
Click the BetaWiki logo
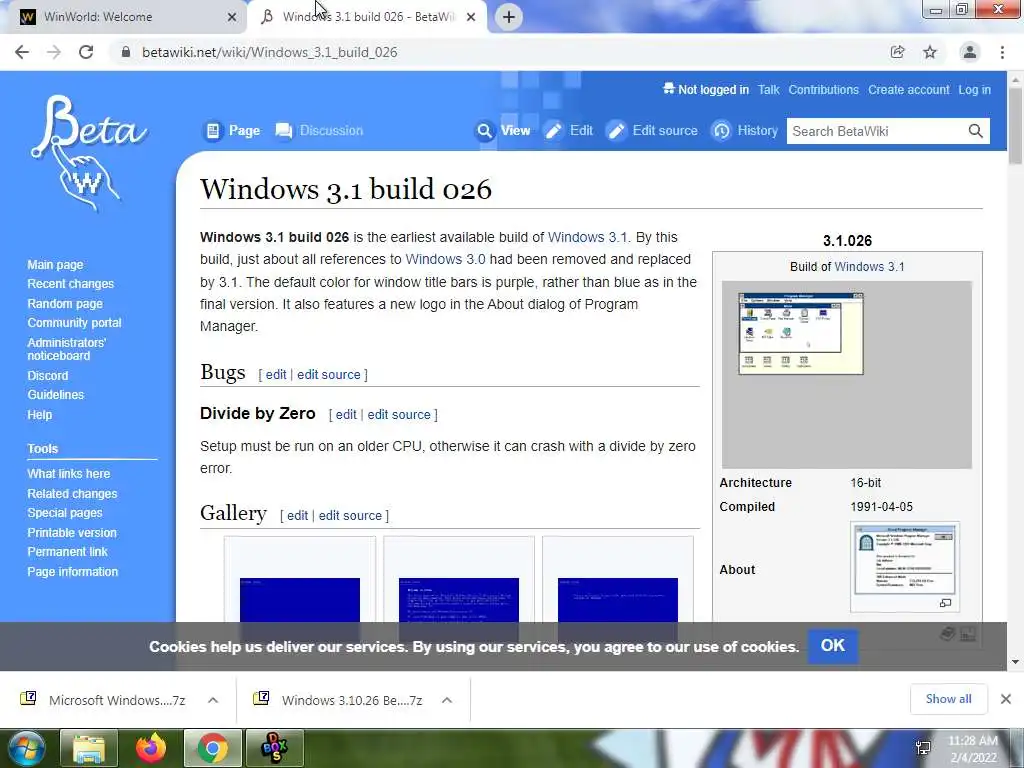[x=88, y=154]
